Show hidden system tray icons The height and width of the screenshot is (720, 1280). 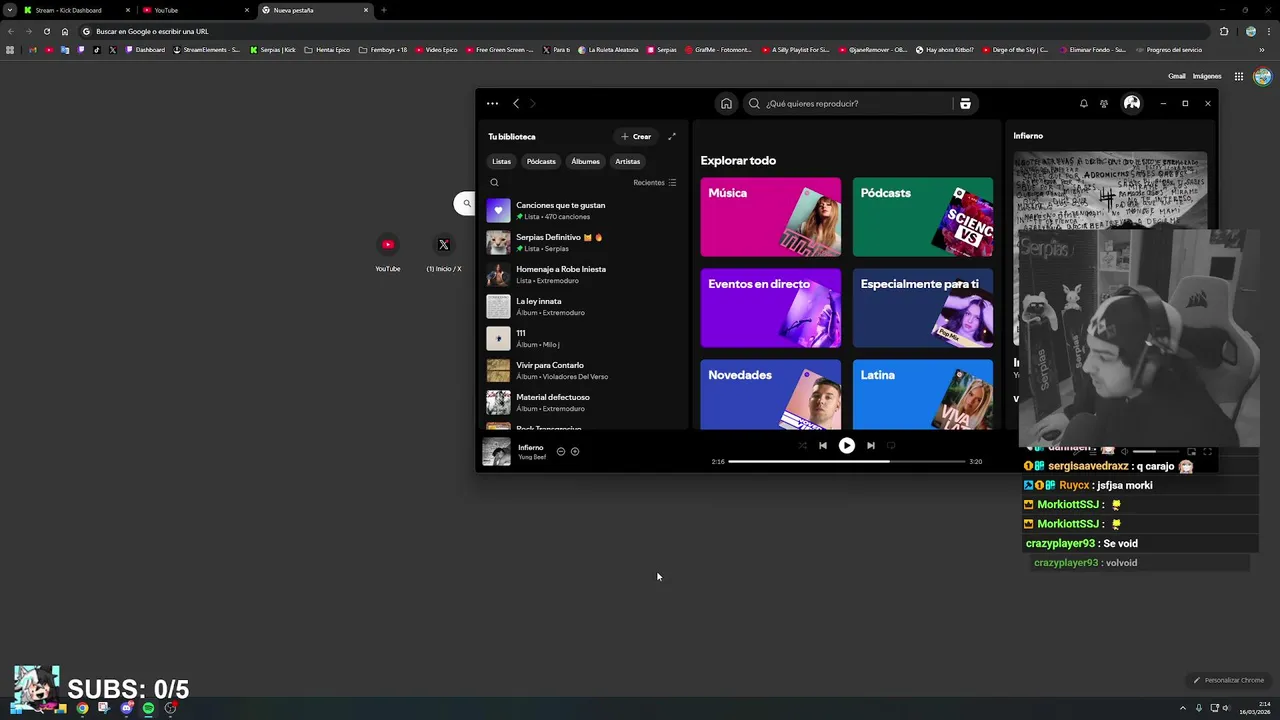click(1182, 708)
